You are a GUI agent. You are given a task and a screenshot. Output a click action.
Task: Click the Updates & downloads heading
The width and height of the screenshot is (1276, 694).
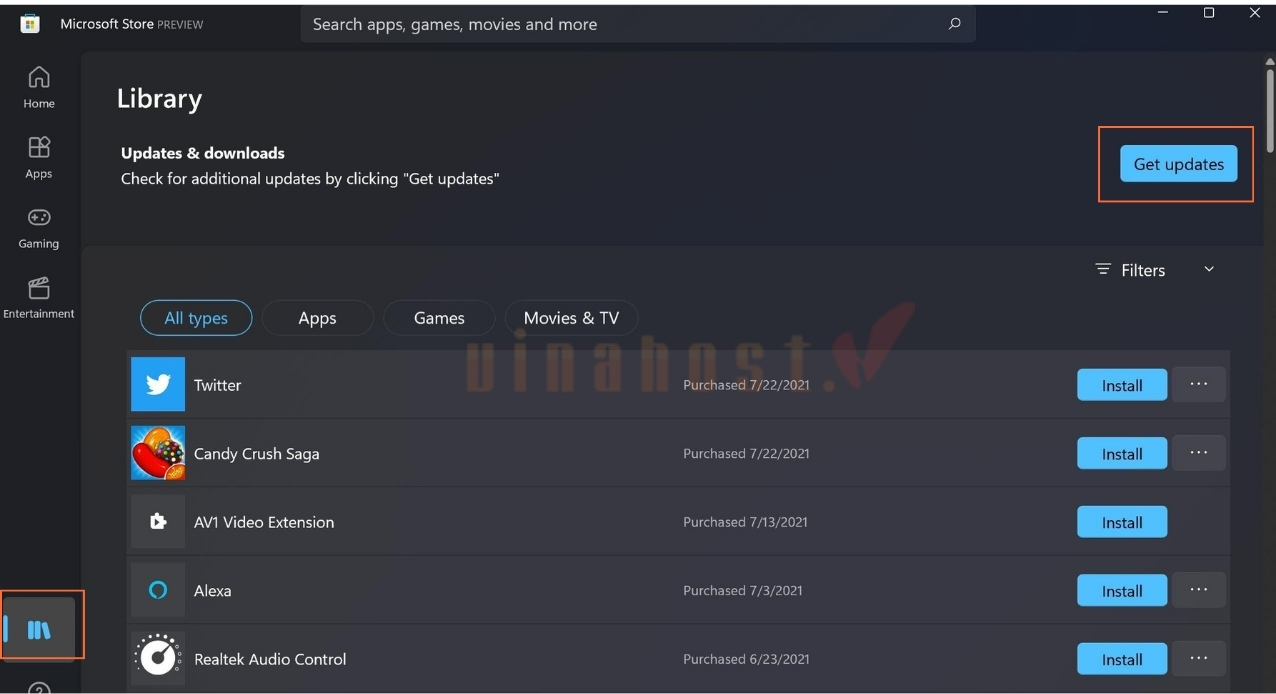203,153
